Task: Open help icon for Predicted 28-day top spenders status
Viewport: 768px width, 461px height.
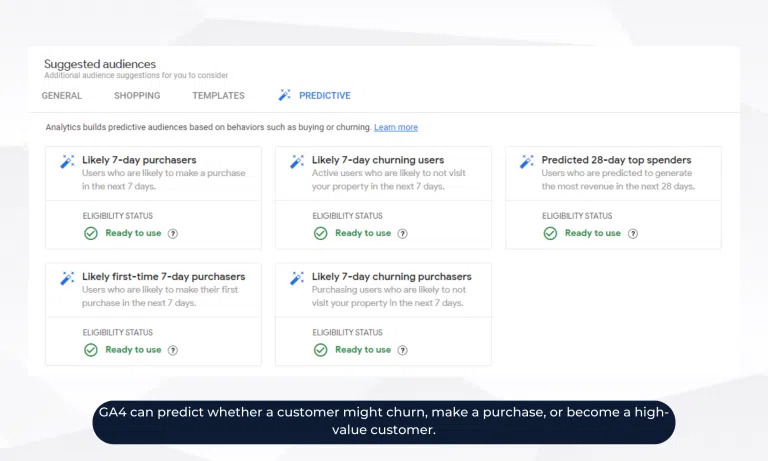Action: (x=633, y=233)
